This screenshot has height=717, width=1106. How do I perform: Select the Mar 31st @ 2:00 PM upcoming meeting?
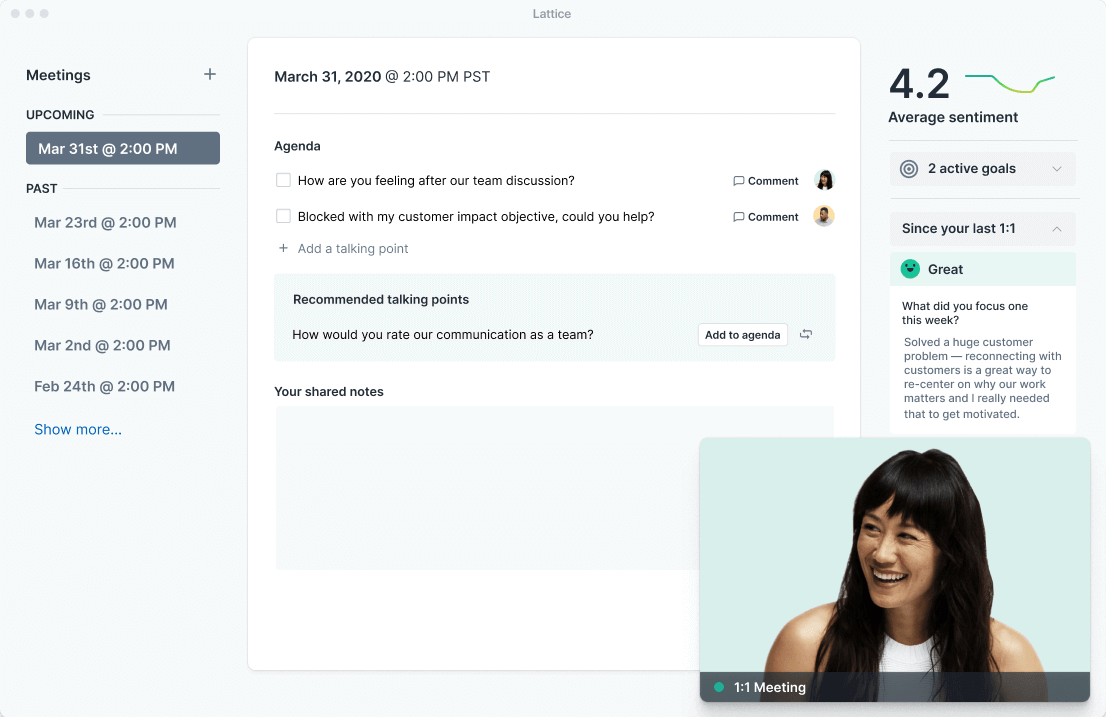click(123, 148)
